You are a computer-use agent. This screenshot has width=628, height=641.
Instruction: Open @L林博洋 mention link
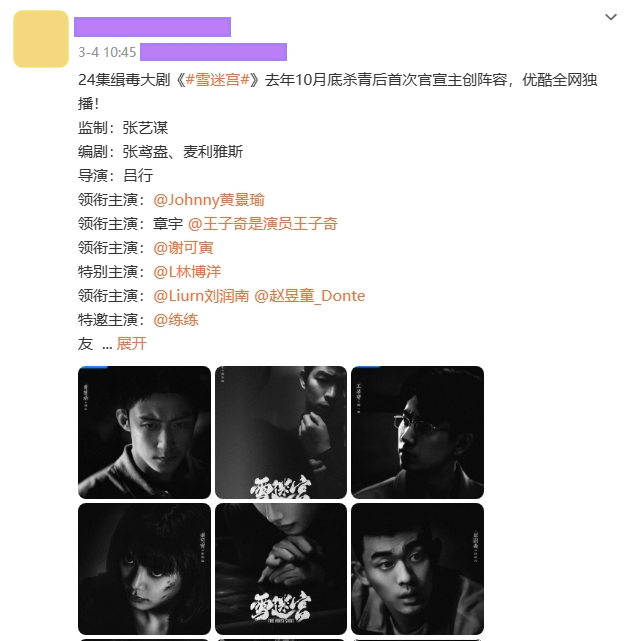pyautogui.click(x=187, y=272)
